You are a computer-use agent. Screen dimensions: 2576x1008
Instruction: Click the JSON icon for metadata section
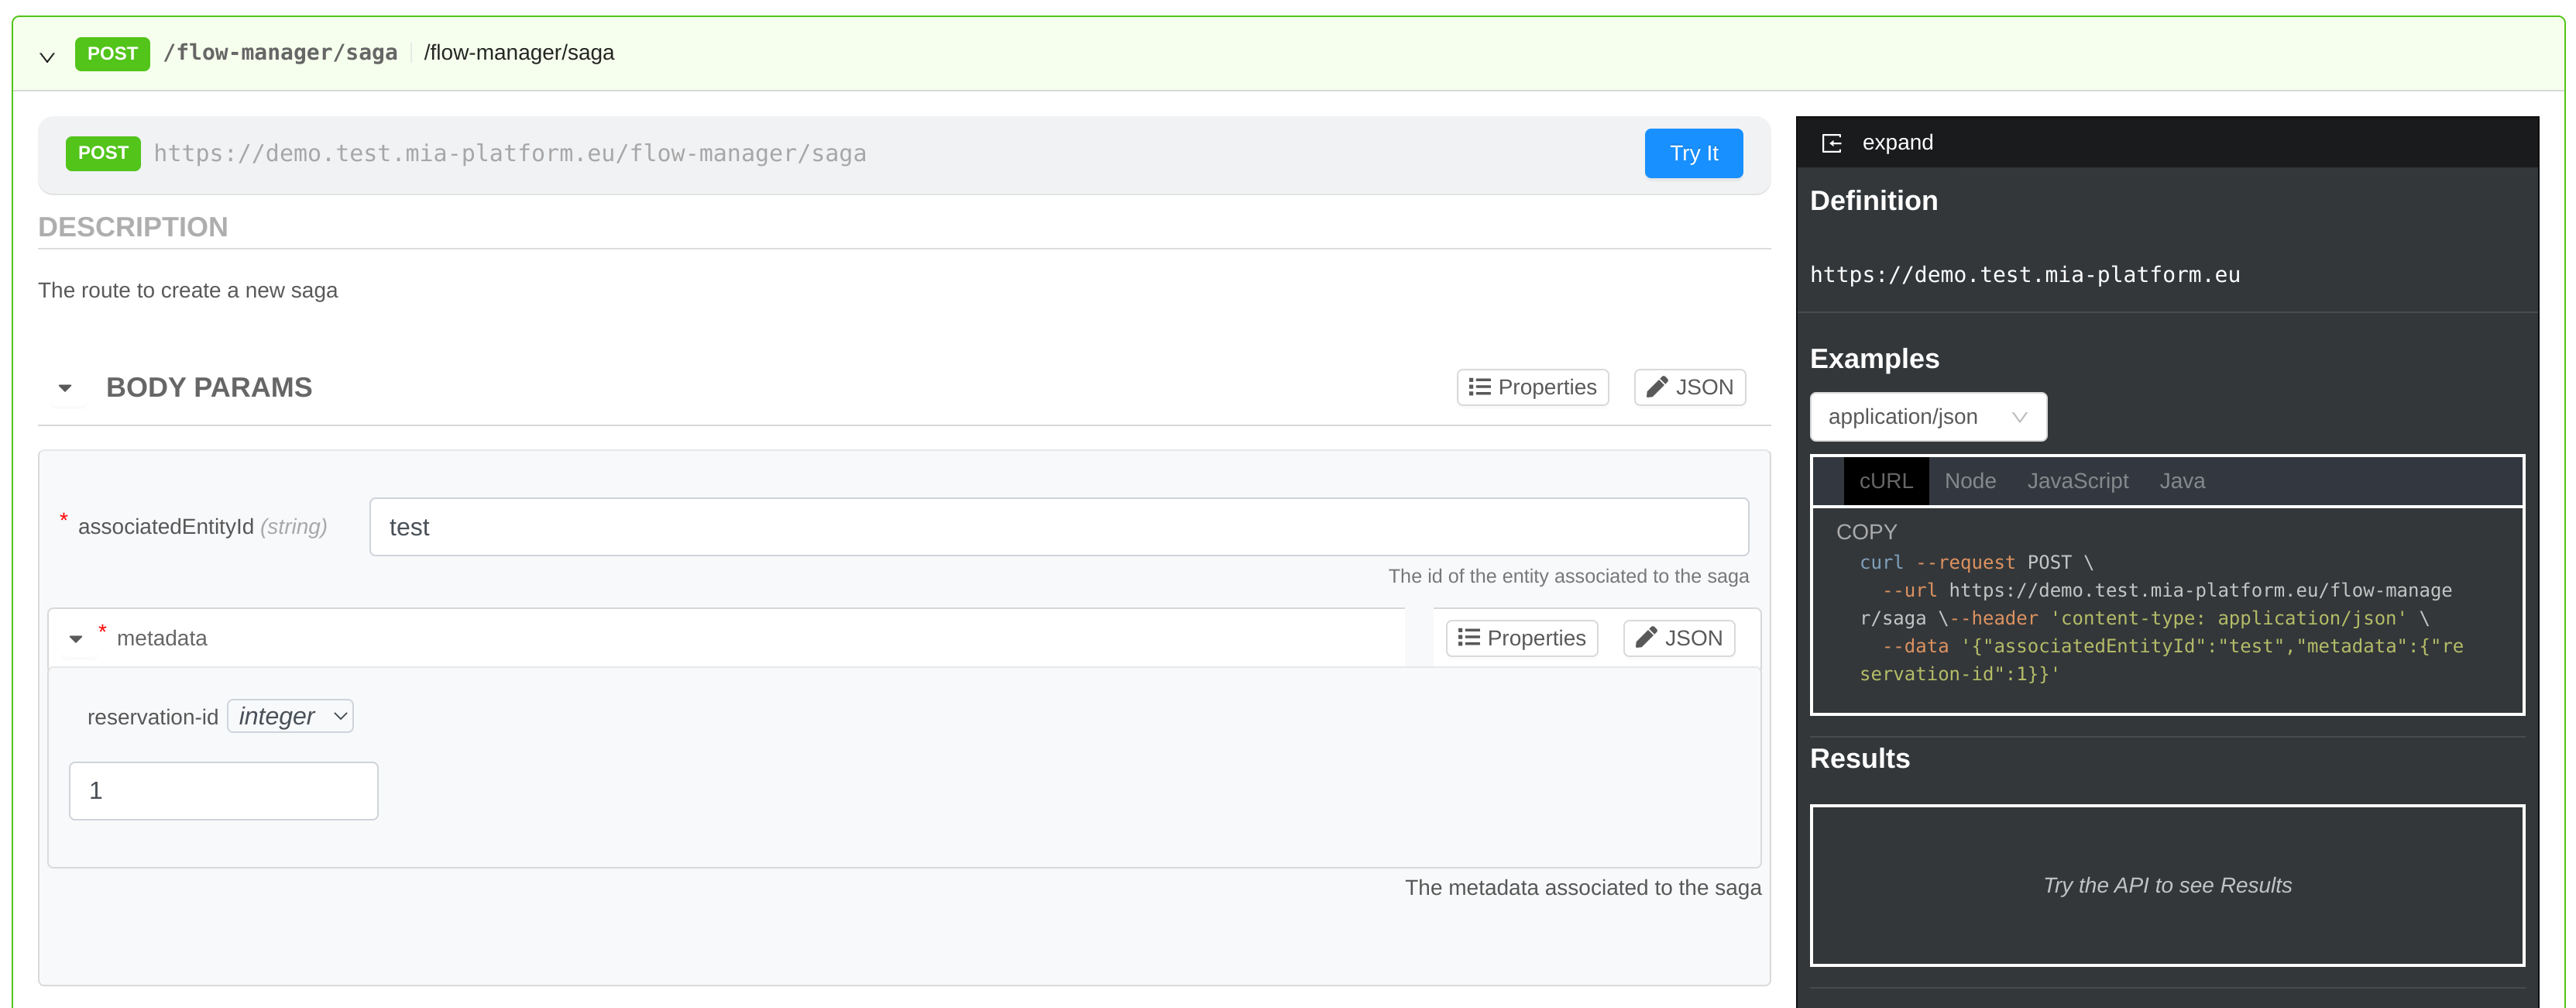point(1676,638)
